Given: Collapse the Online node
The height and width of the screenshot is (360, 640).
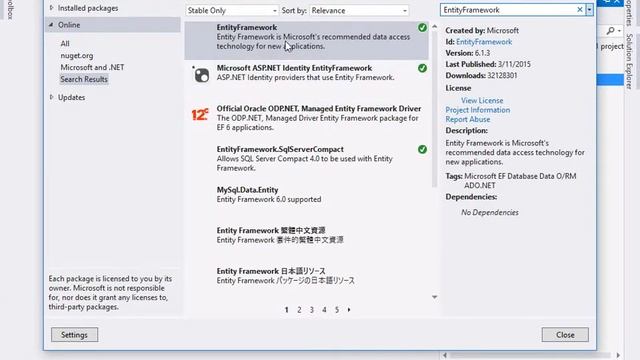Looking at the screenshot, I should pyautogui.click(x=51, y=25).
